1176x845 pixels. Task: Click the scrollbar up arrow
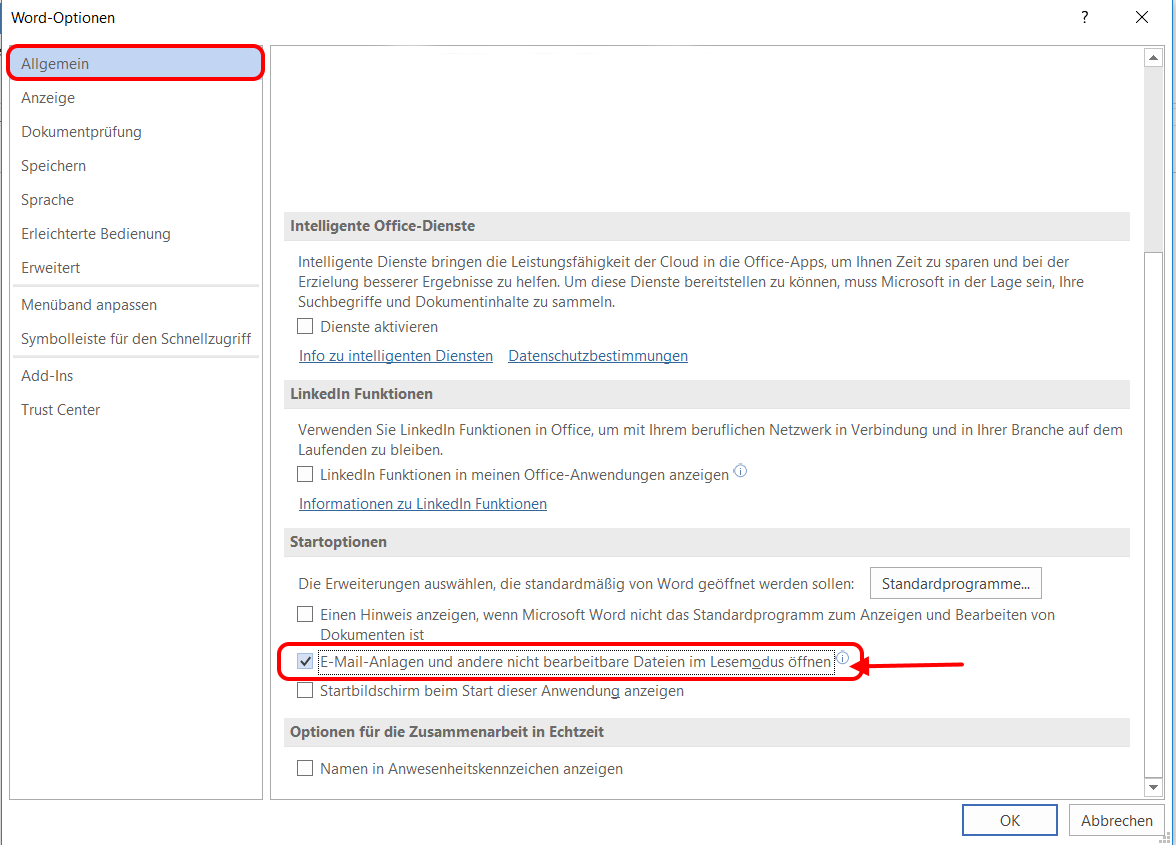(1154, 58)
